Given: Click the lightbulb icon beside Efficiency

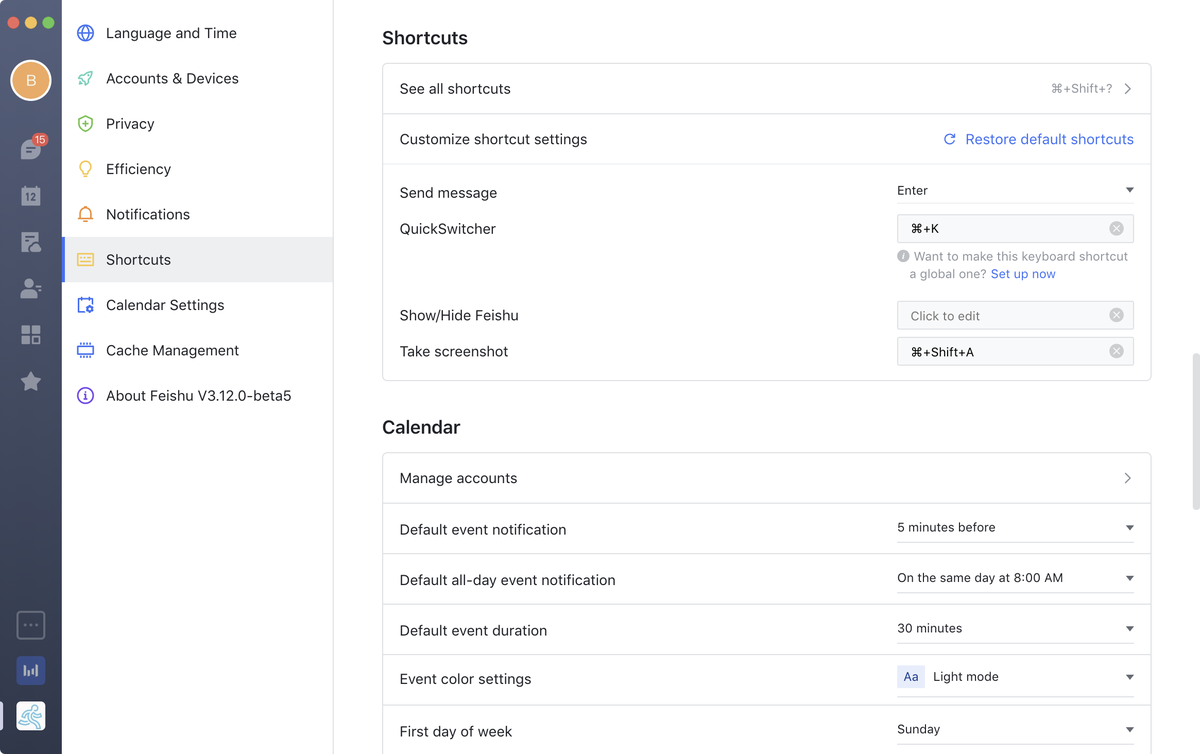Looking at the screenshot, I should click(86, 169).
